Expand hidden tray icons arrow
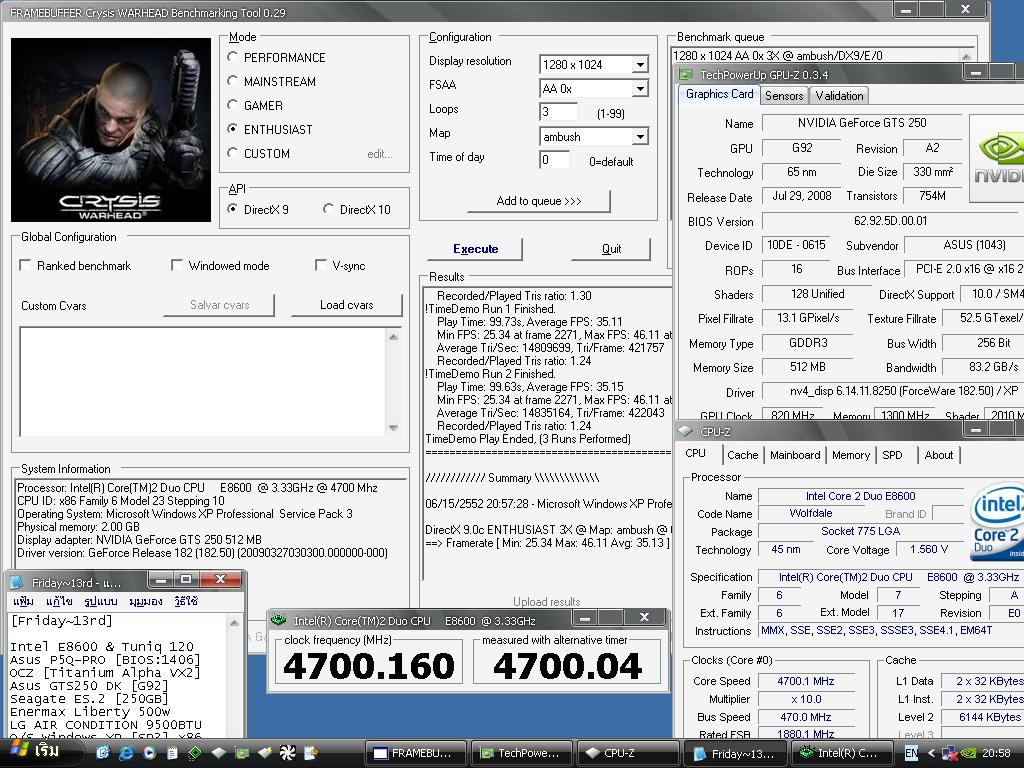1024x768 pixels. (x=931, y=753)
